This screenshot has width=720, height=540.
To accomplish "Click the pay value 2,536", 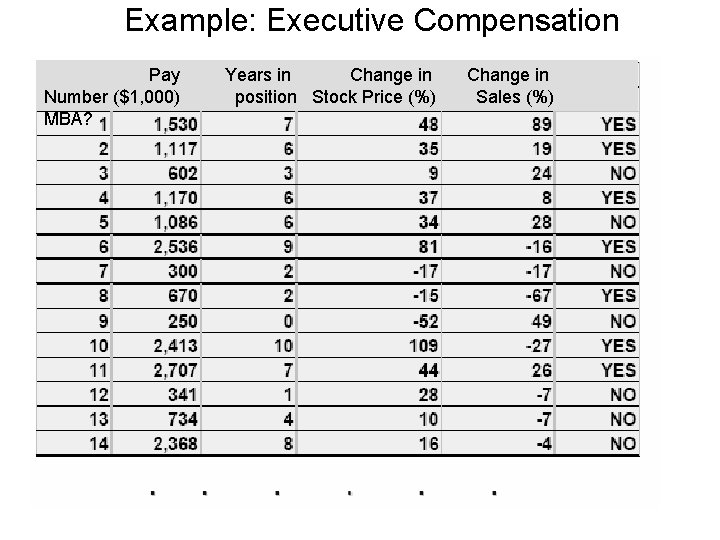I will coord(176,247).
